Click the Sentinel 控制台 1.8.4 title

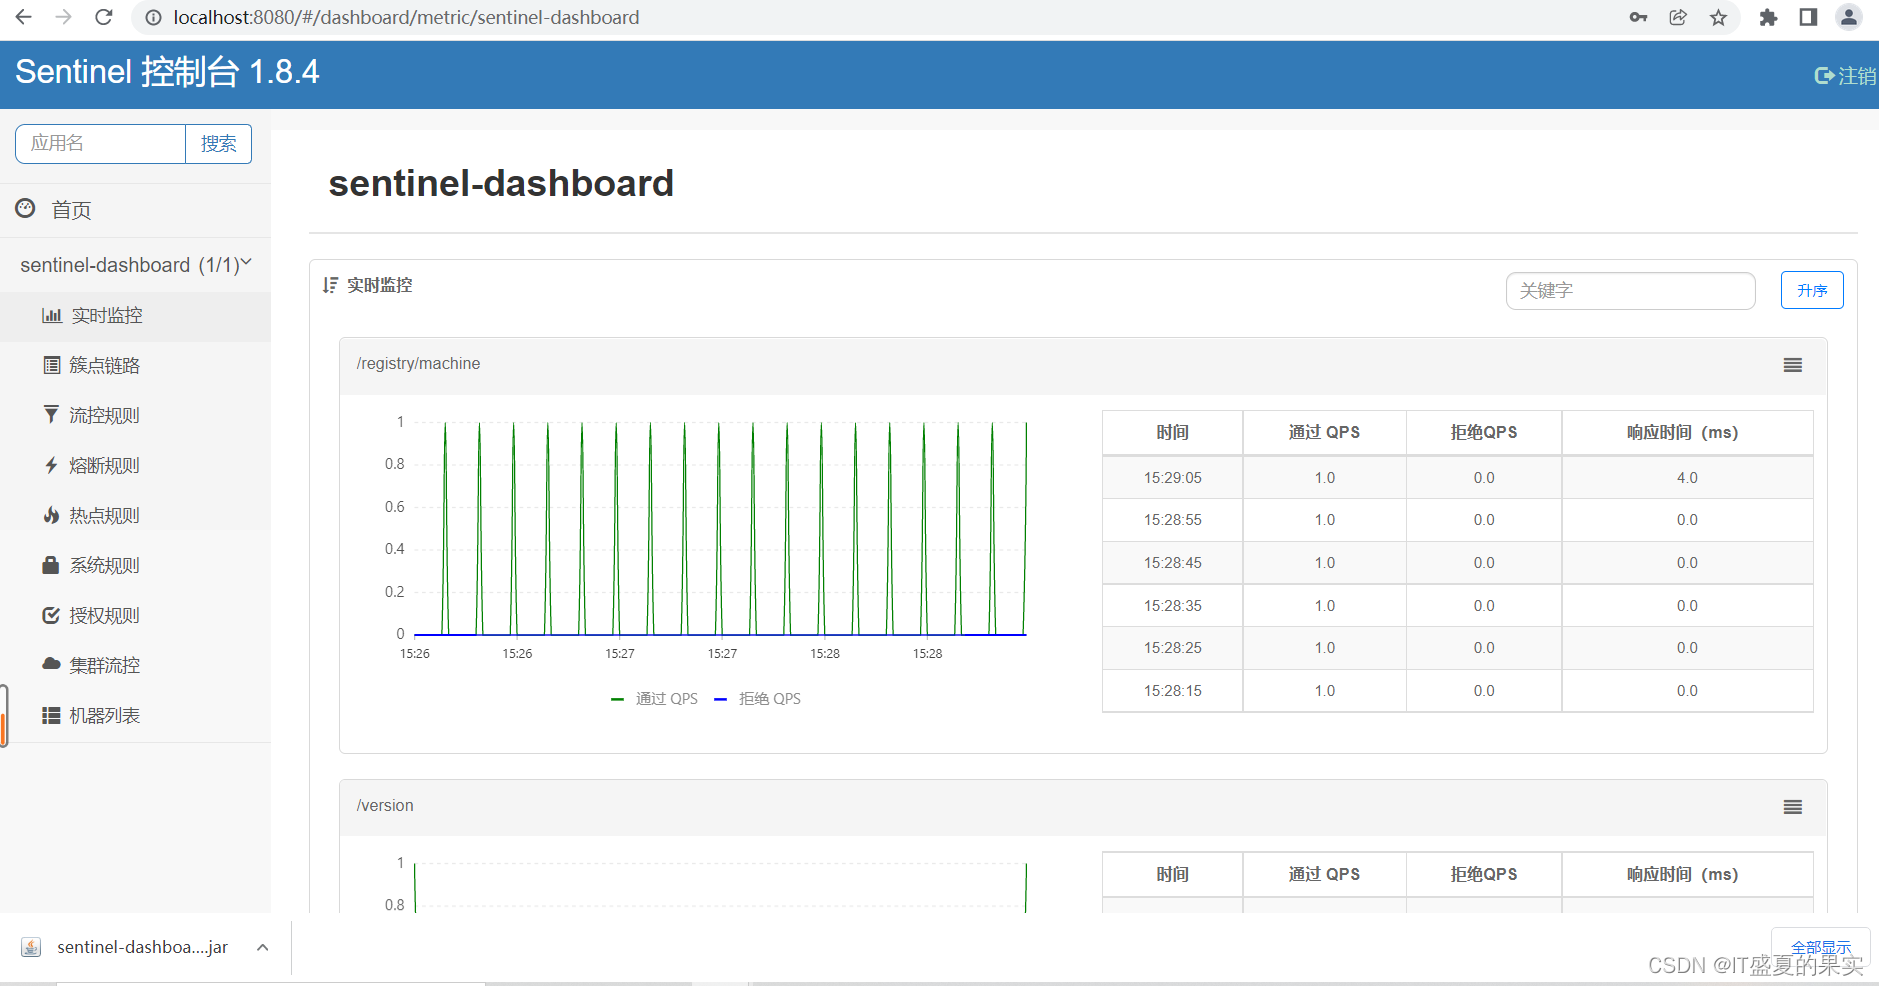(167, 72)
